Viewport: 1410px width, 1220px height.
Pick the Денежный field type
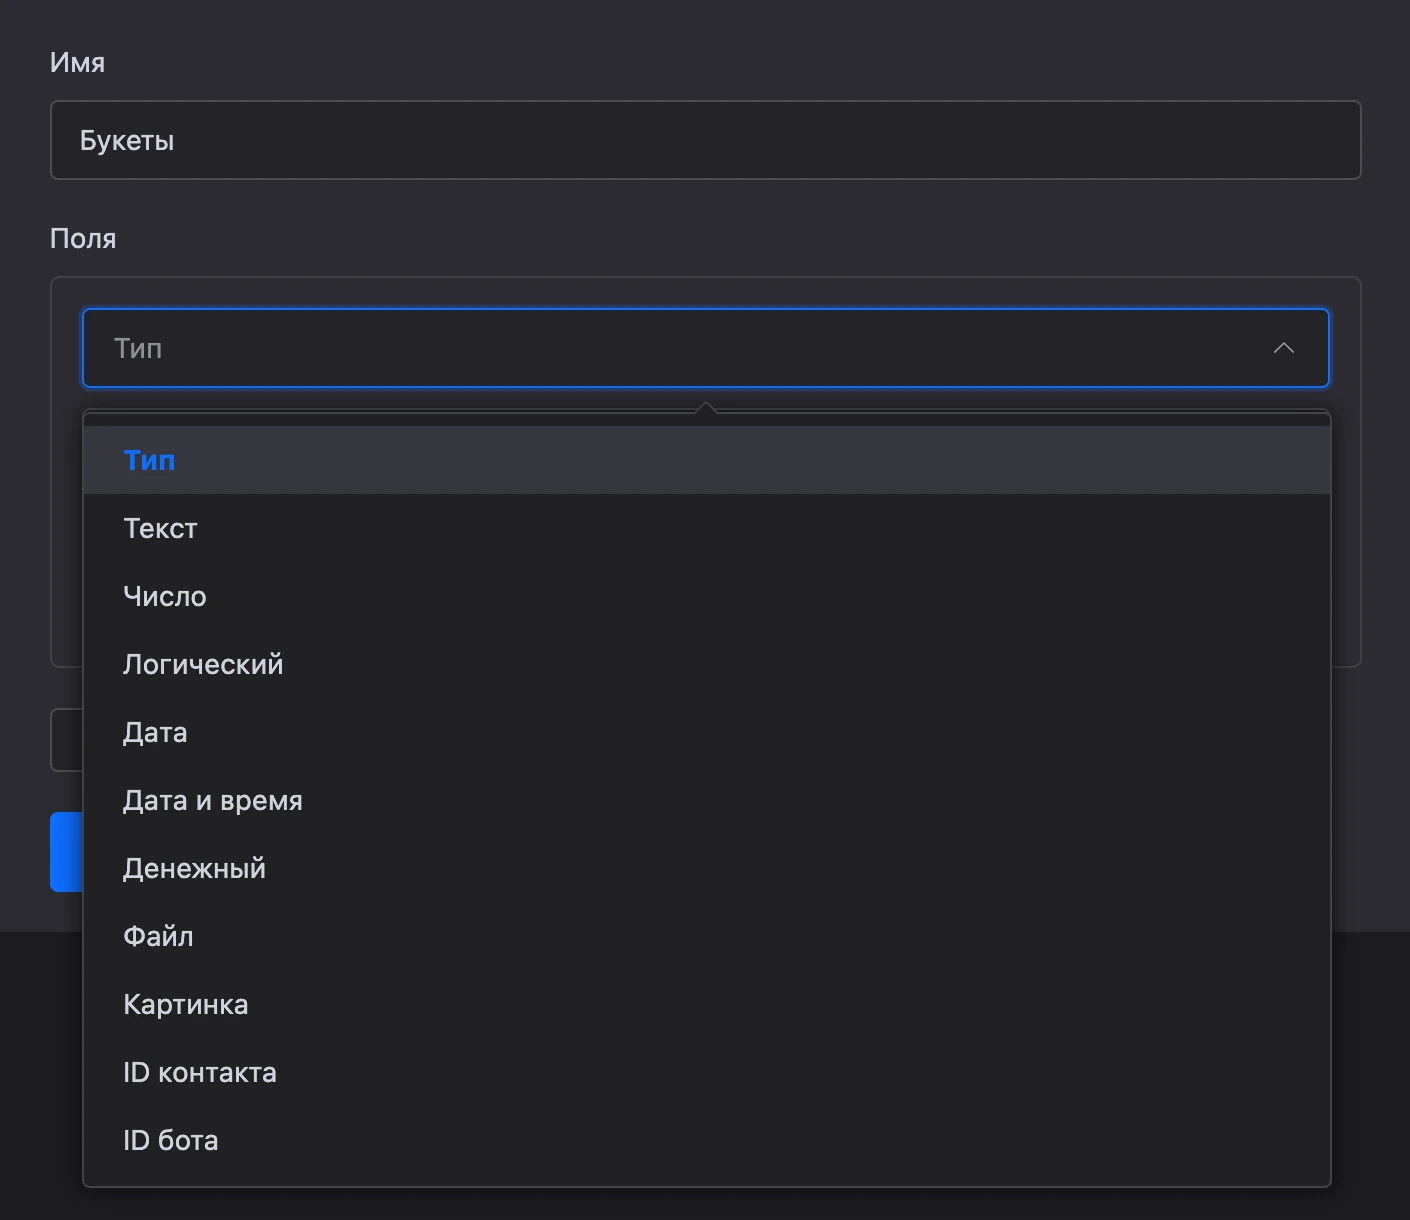click(707, 868)
